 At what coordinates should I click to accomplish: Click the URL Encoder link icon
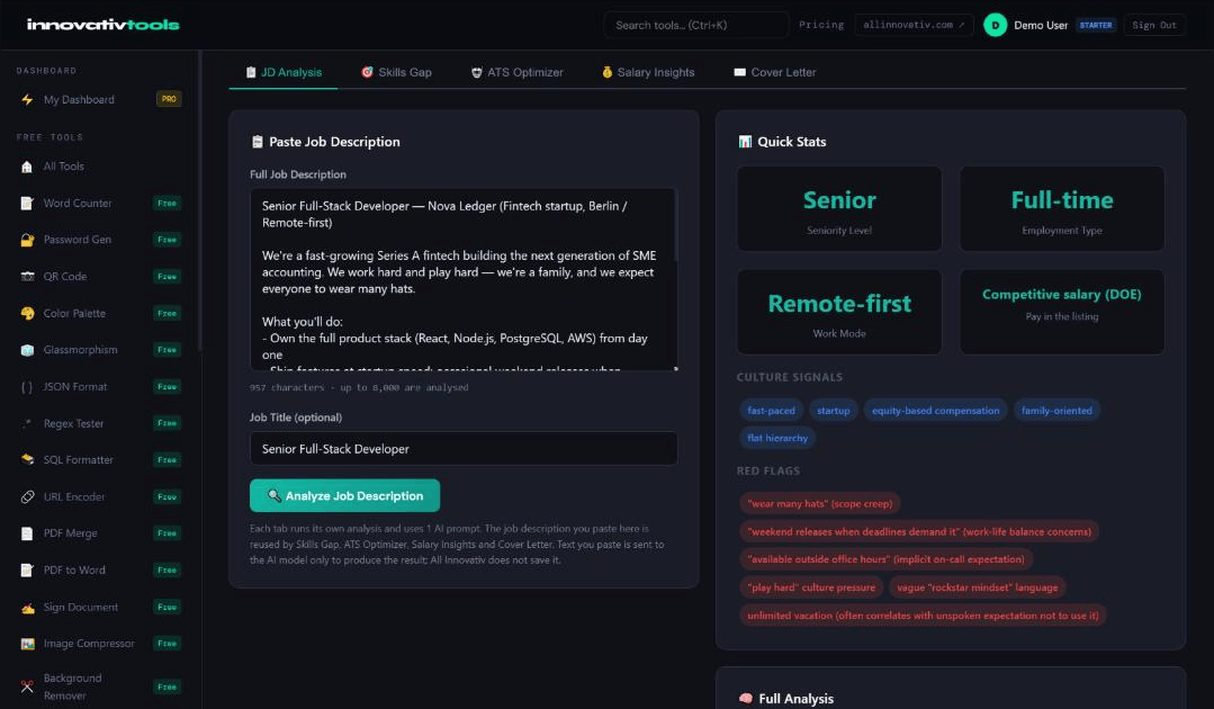[x=27, y=497]
